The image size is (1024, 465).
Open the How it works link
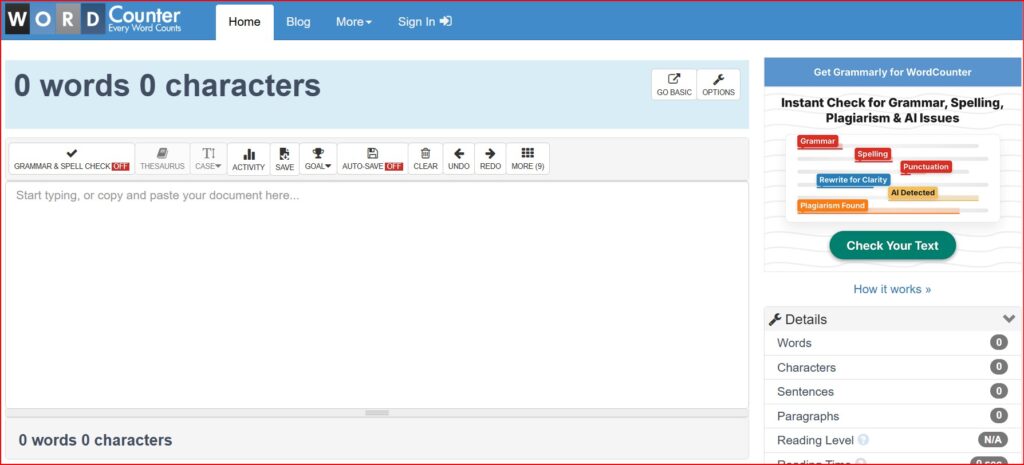[x=892, y=289]
